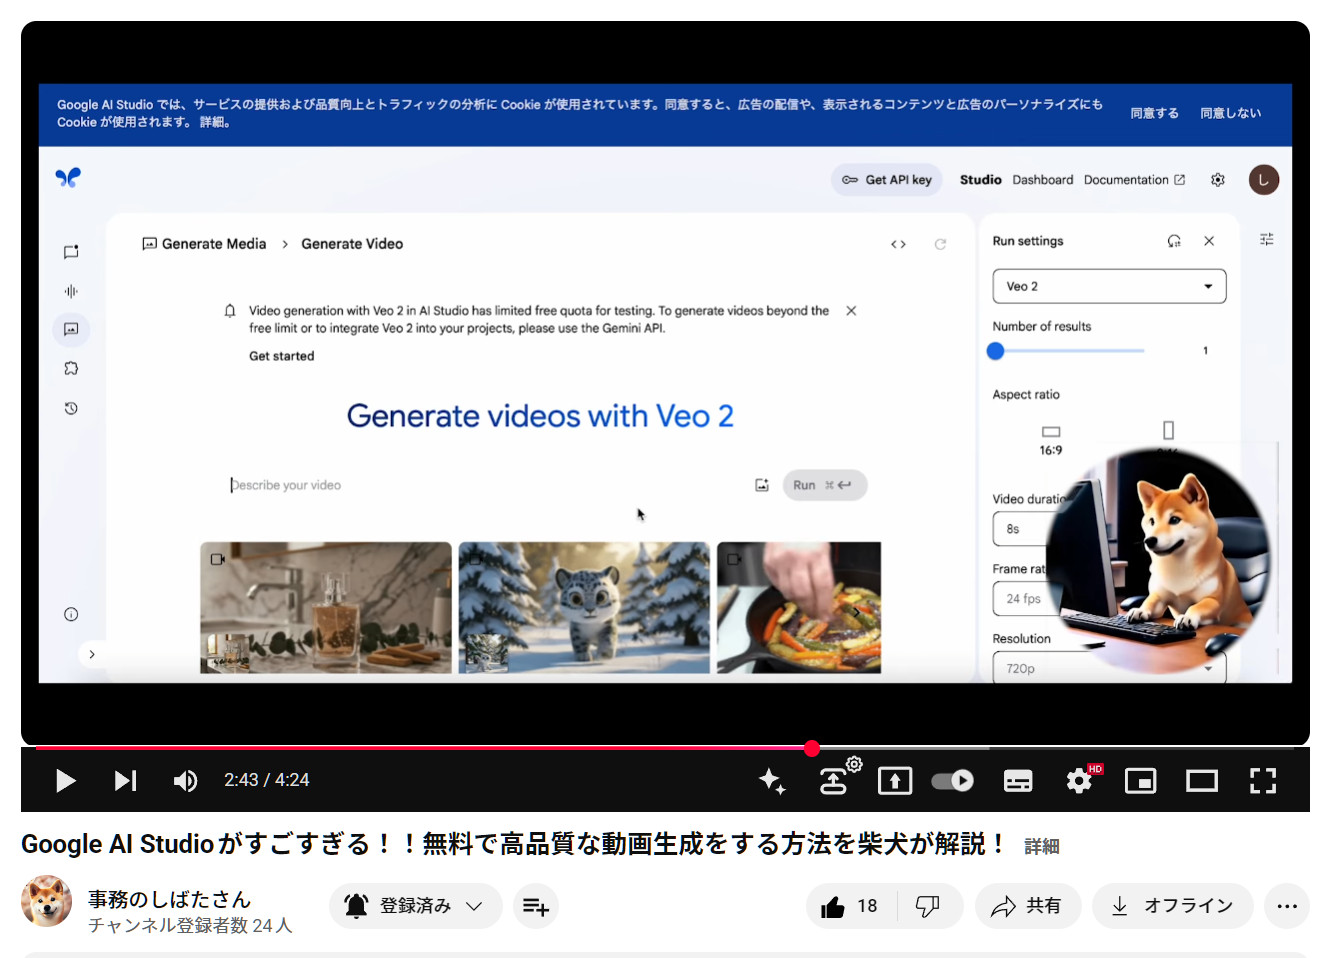1326x958 pixels.
Task: Click 同意する in the cookie banner
Action: 1154,113
